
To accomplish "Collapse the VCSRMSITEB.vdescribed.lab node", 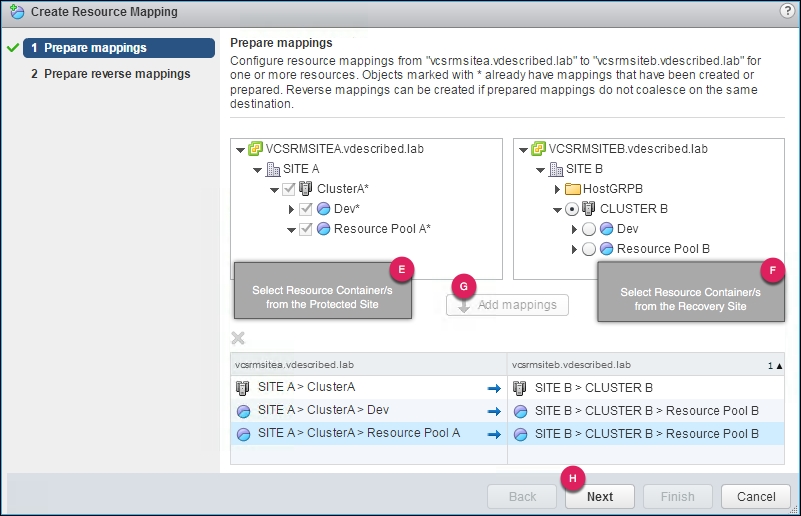I will coord(523,150).
